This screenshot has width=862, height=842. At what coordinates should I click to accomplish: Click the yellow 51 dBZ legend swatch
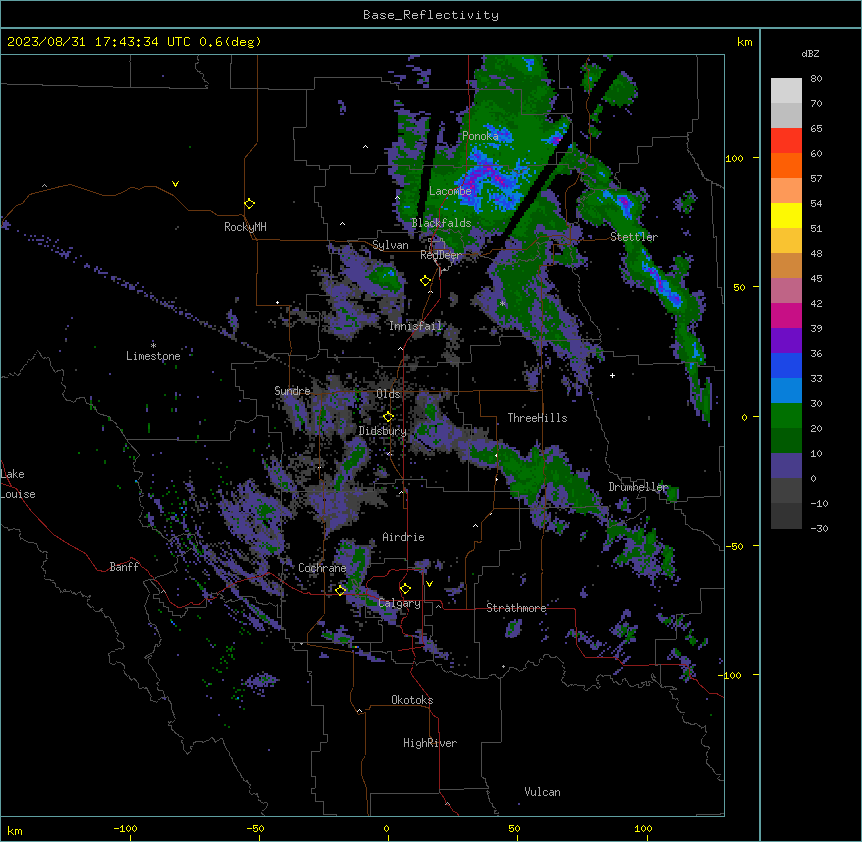coord(786,216)
